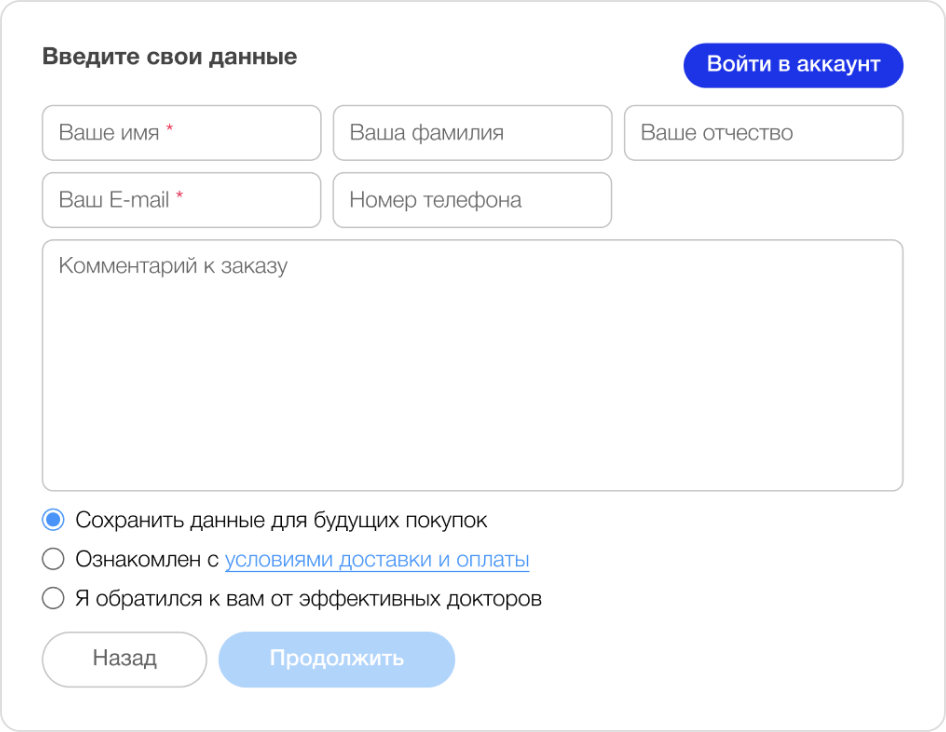
Task: Toggle Сохранить данные для будущих покупок radio
Action: 53,520
